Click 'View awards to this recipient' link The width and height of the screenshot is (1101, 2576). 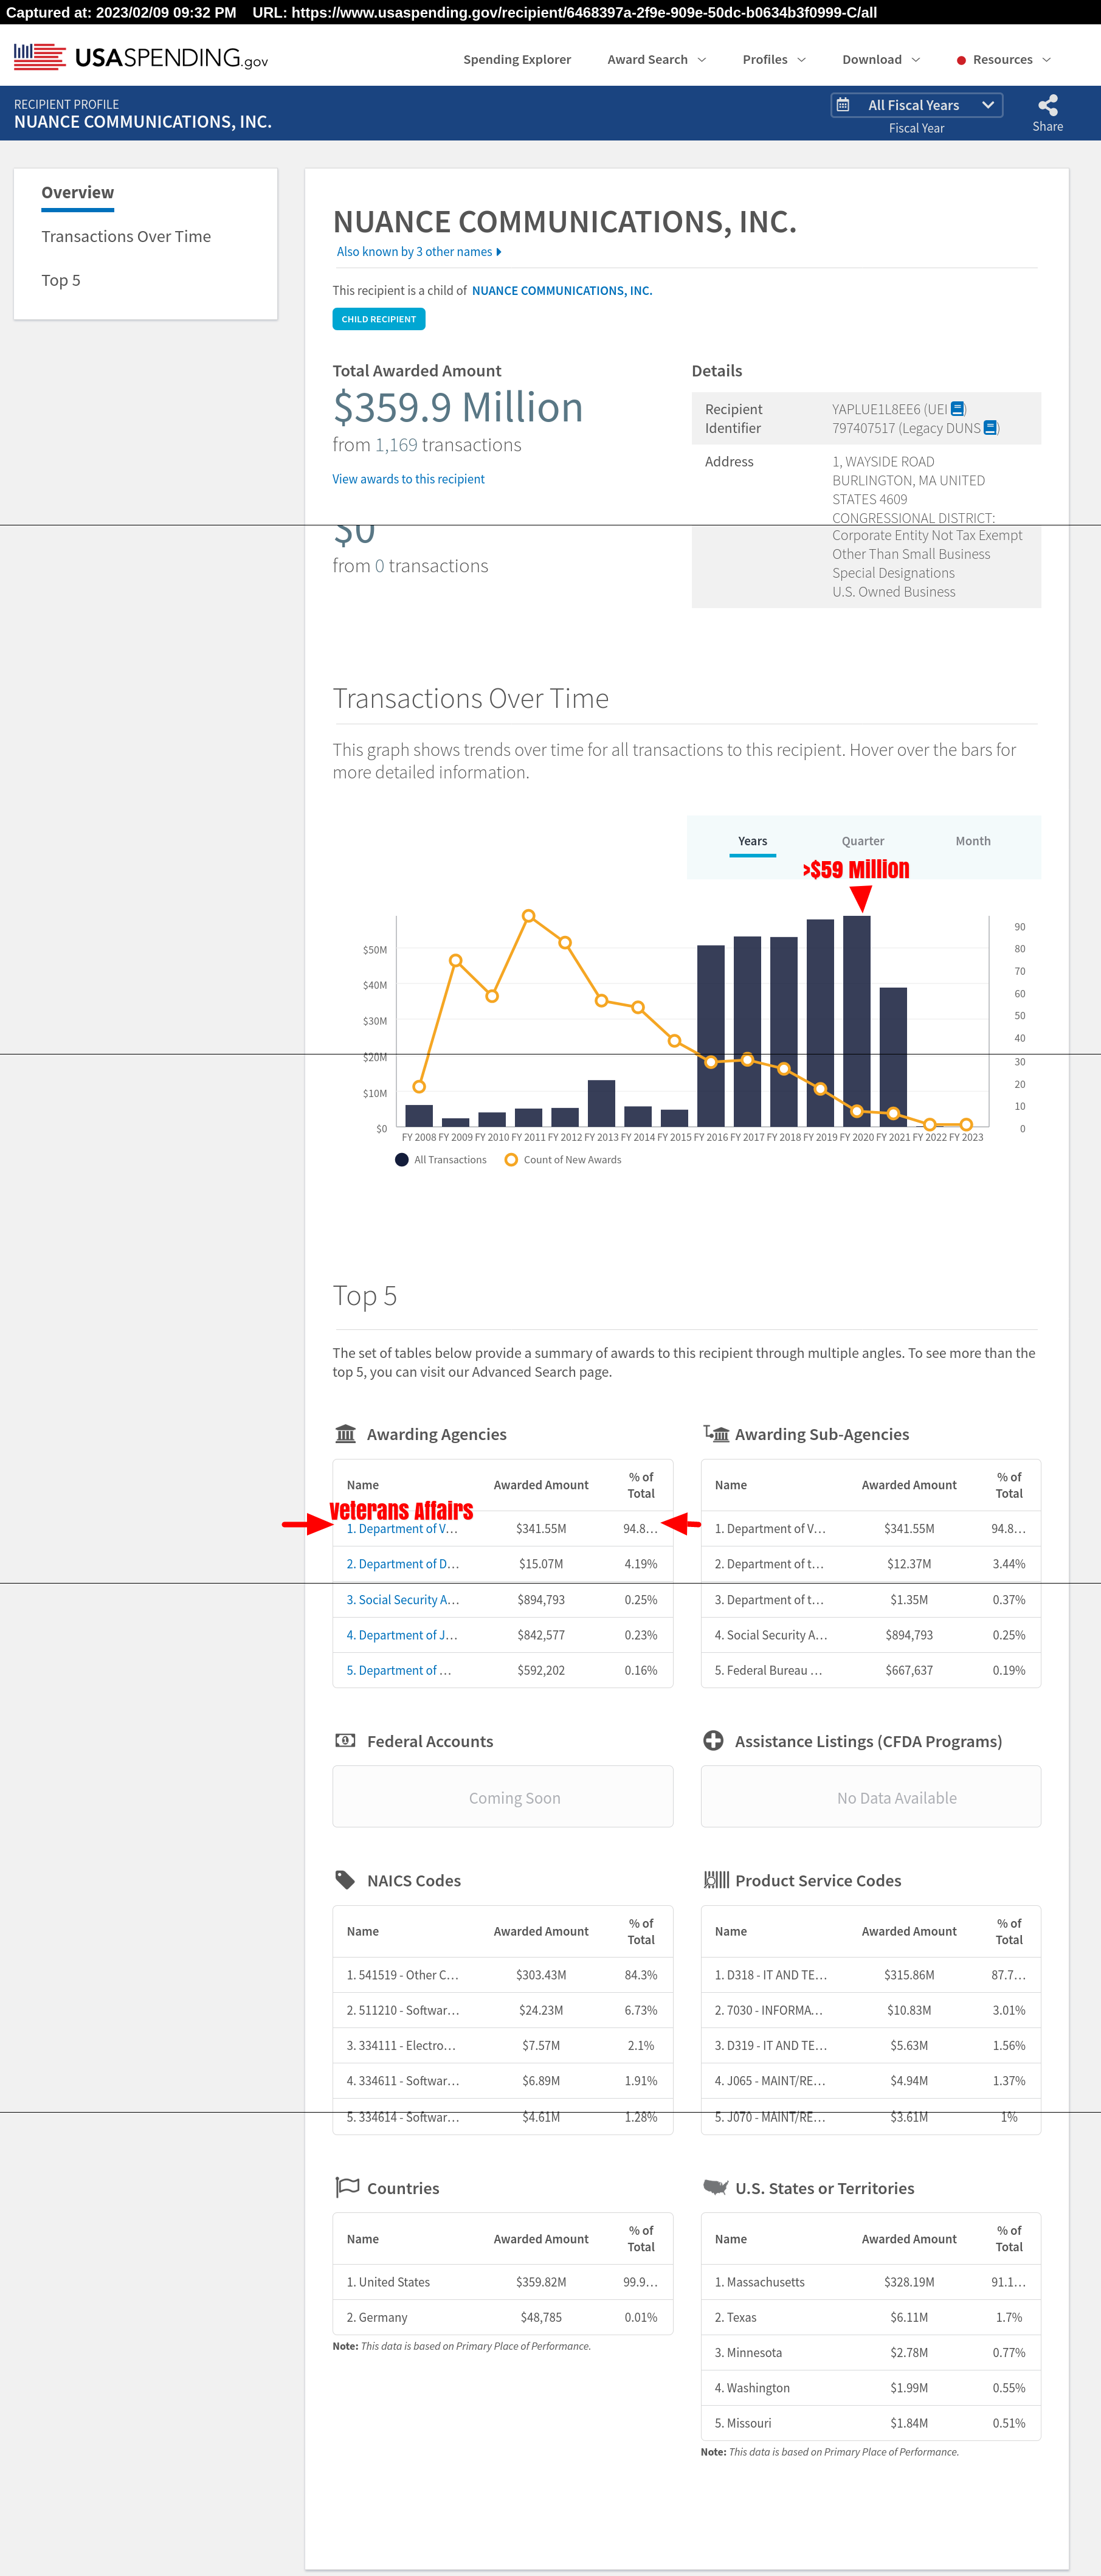pyautogui.click(x=408, y=479)
